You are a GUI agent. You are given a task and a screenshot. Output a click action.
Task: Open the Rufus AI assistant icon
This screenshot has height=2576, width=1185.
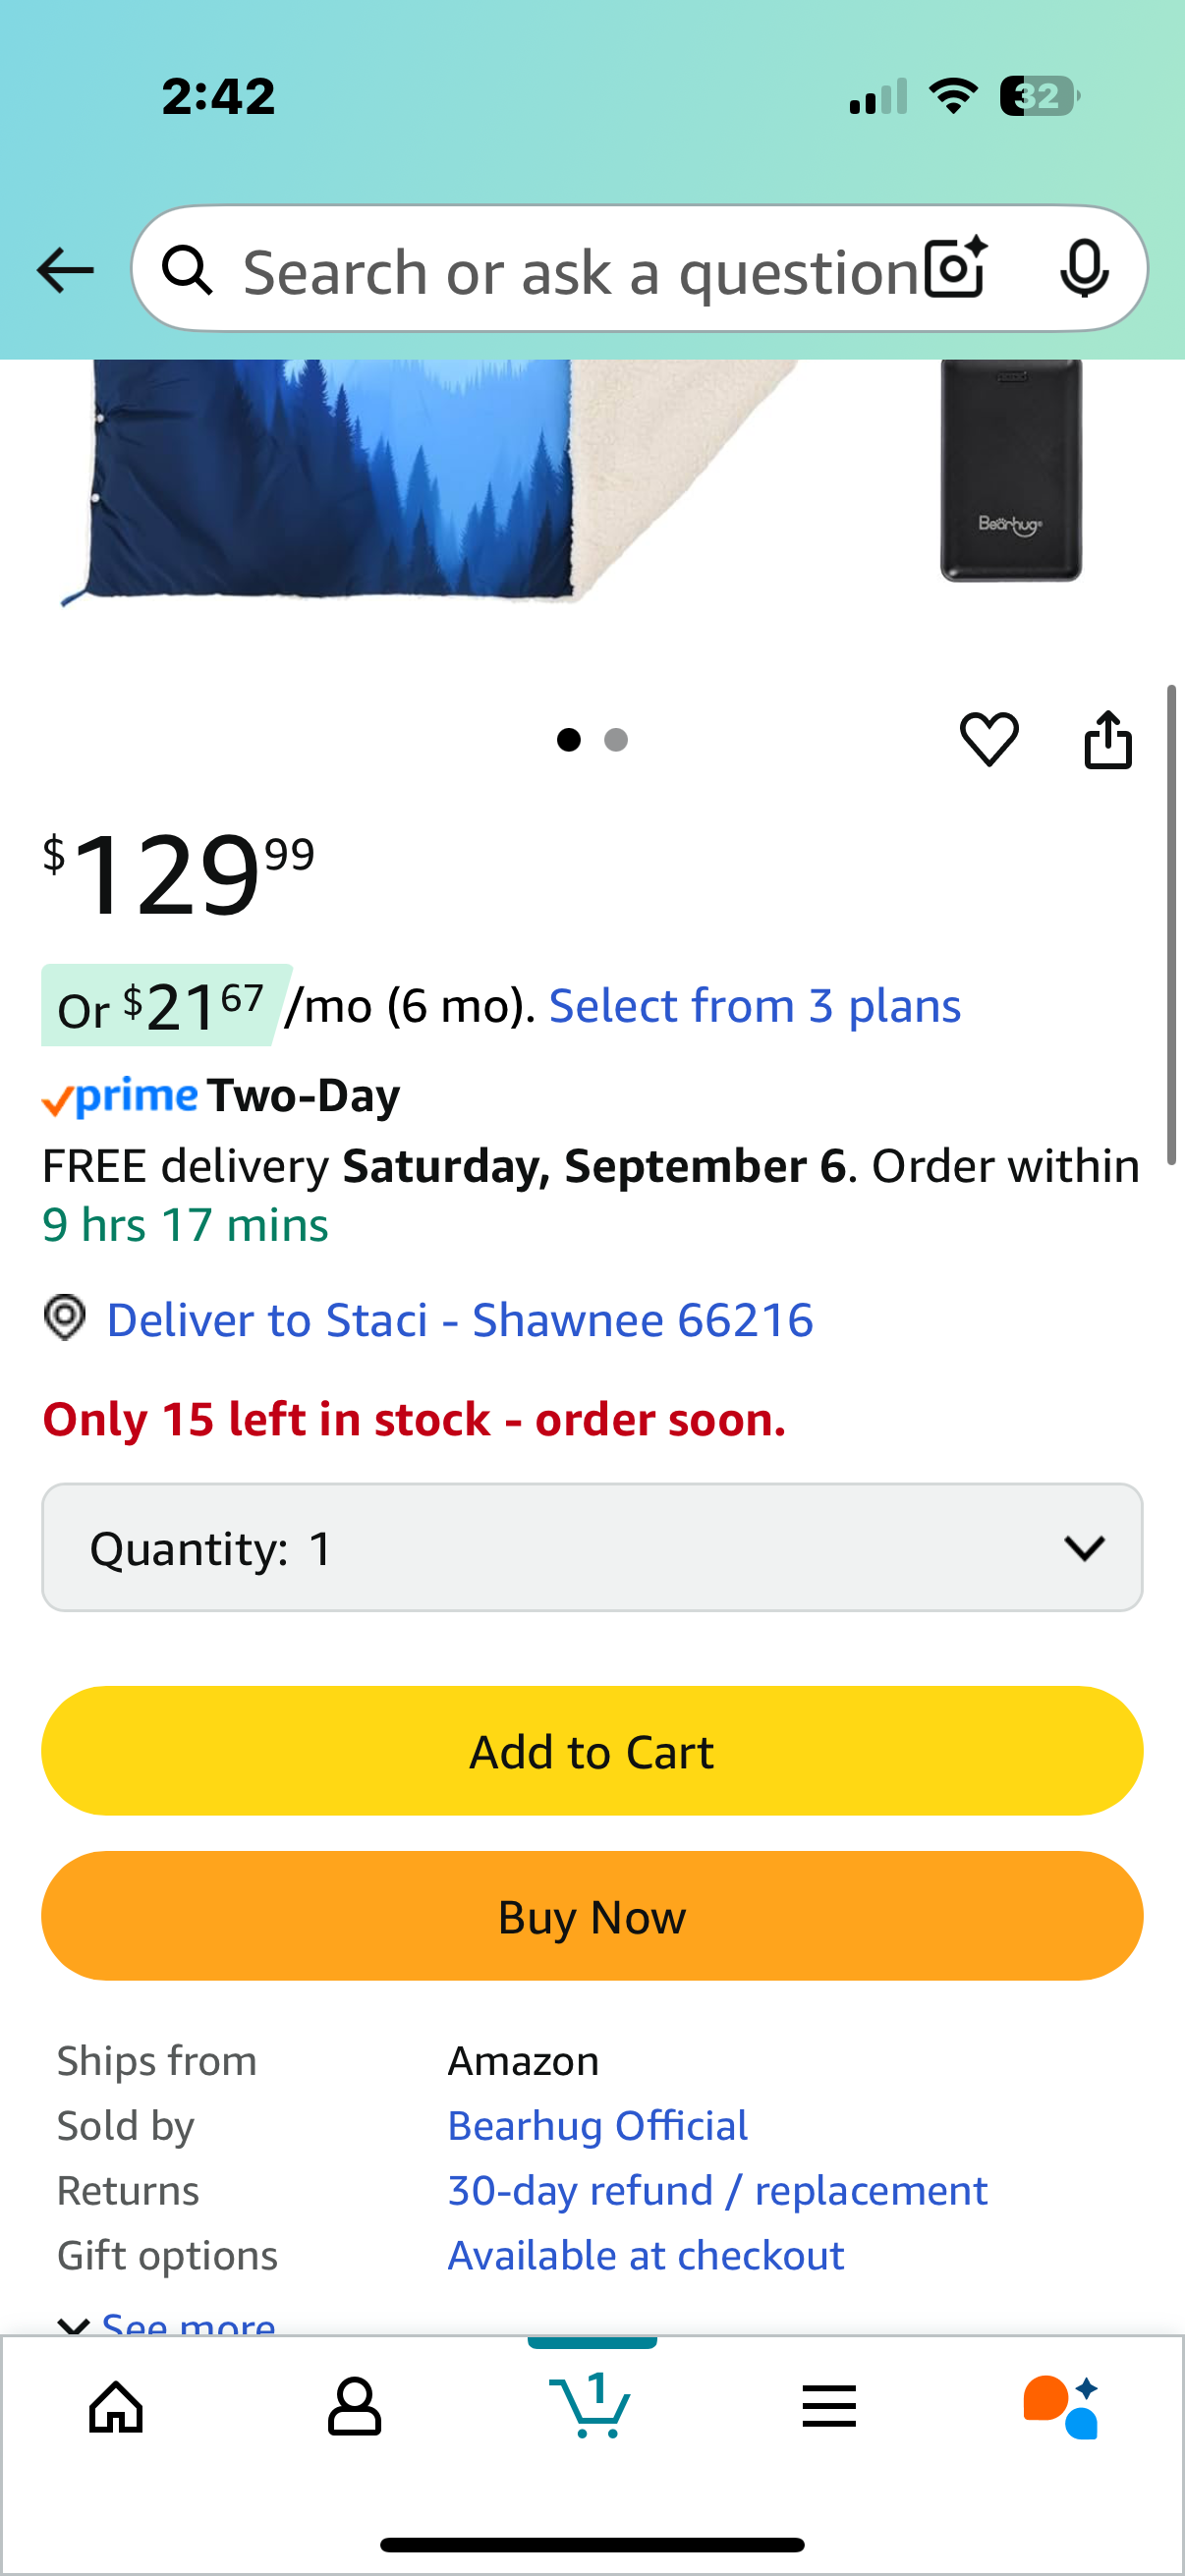1061,2406
